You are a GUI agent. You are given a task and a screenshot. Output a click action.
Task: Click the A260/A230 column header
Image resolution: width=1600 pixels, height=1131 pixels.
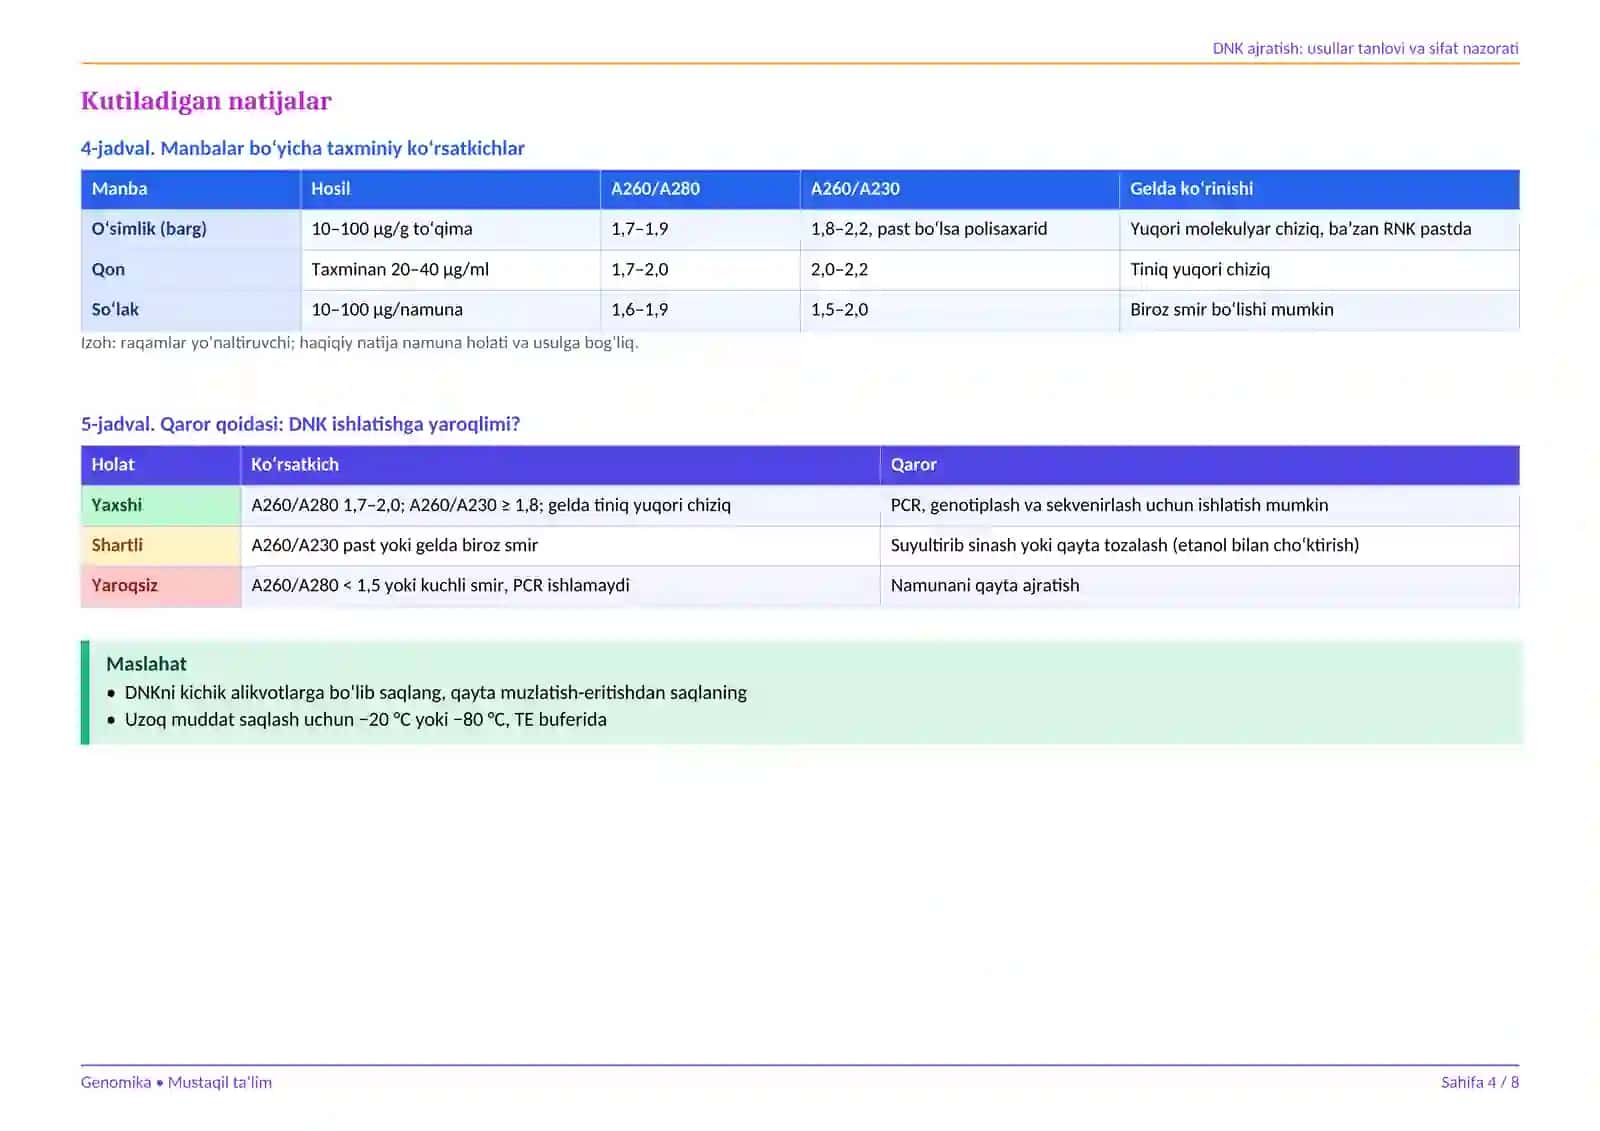coord(960,189)
